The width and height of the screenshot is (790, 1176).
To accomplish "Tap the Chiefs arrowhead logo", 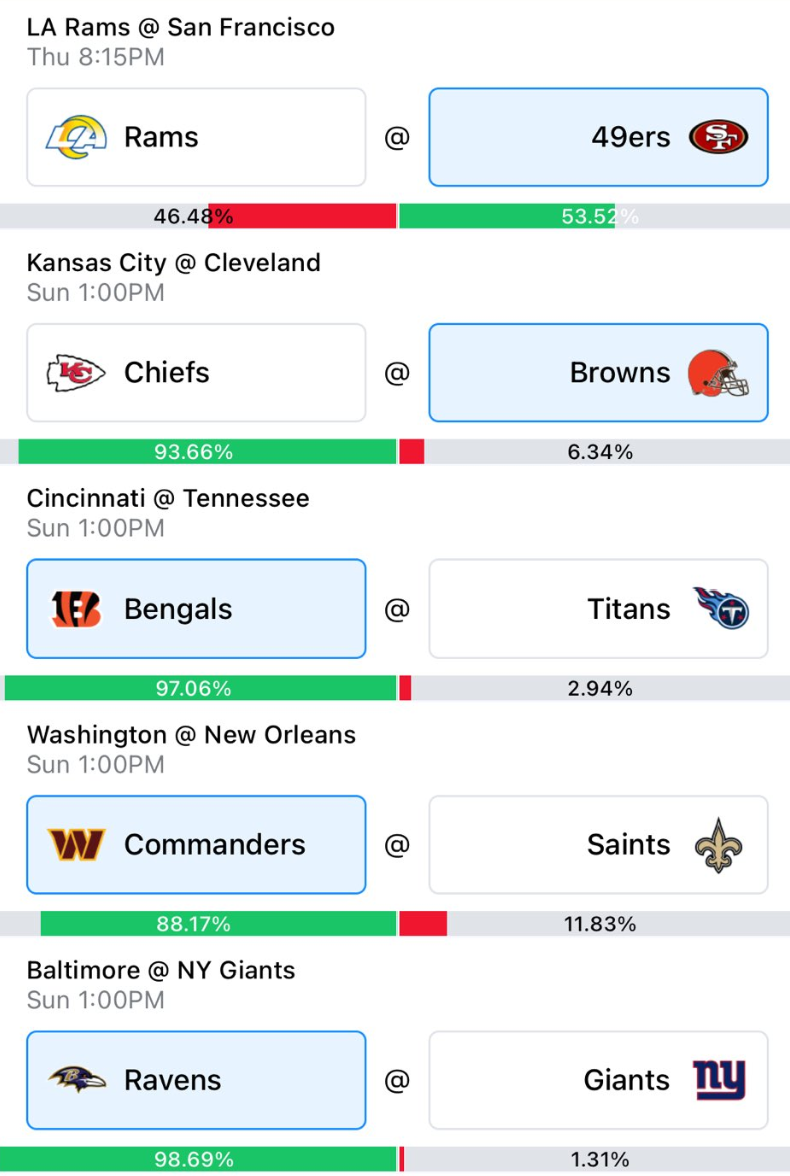I will point(76,373).
